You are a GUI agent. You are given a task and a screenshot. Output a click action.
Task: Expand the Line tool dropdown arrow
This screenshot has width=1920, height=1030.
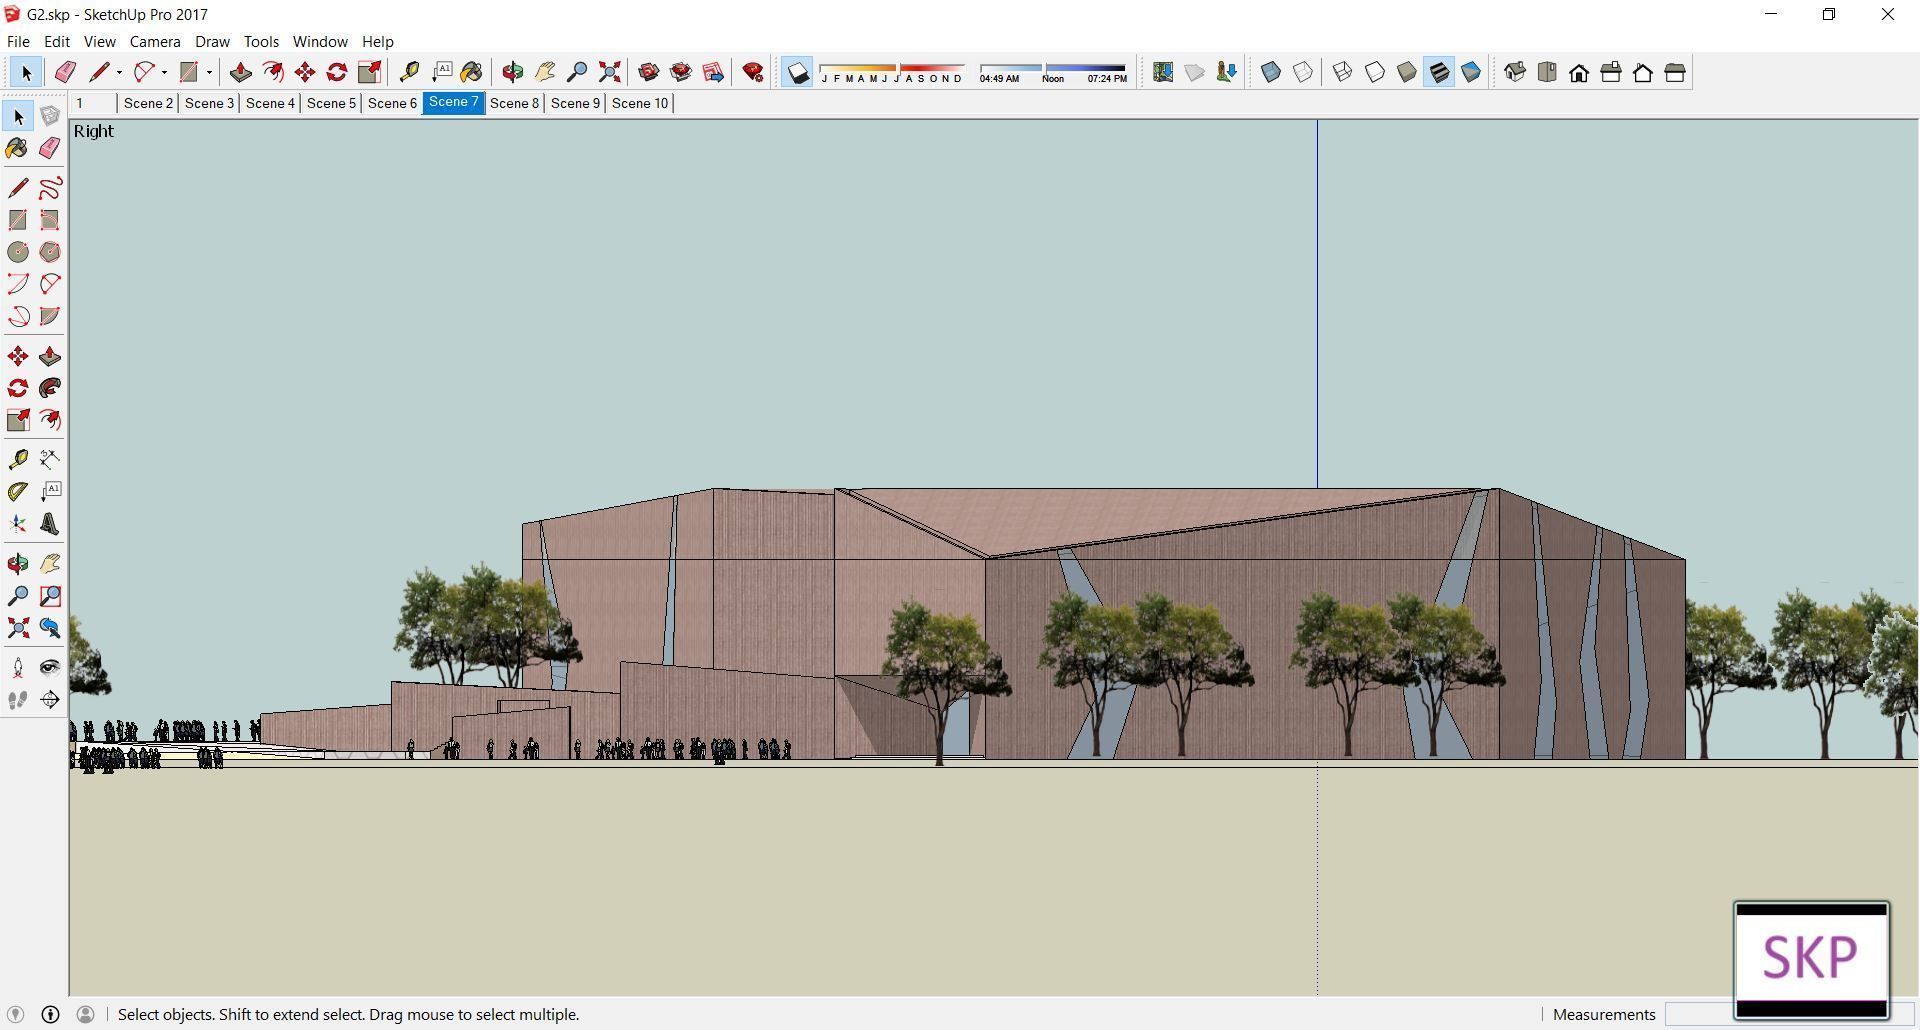(x=119, y=72)
